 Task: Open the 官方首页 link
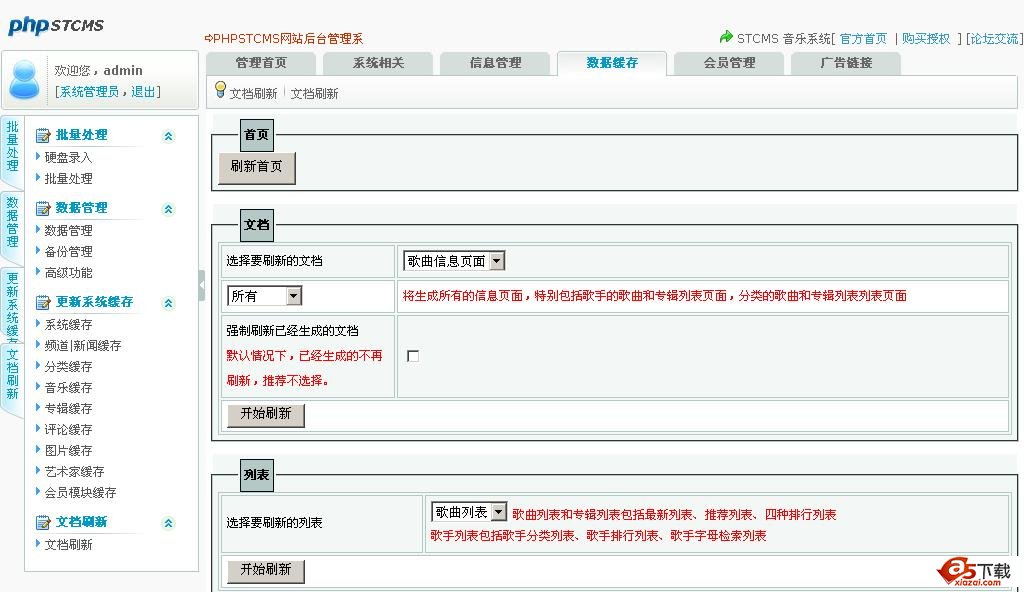[x=863, y=39]
